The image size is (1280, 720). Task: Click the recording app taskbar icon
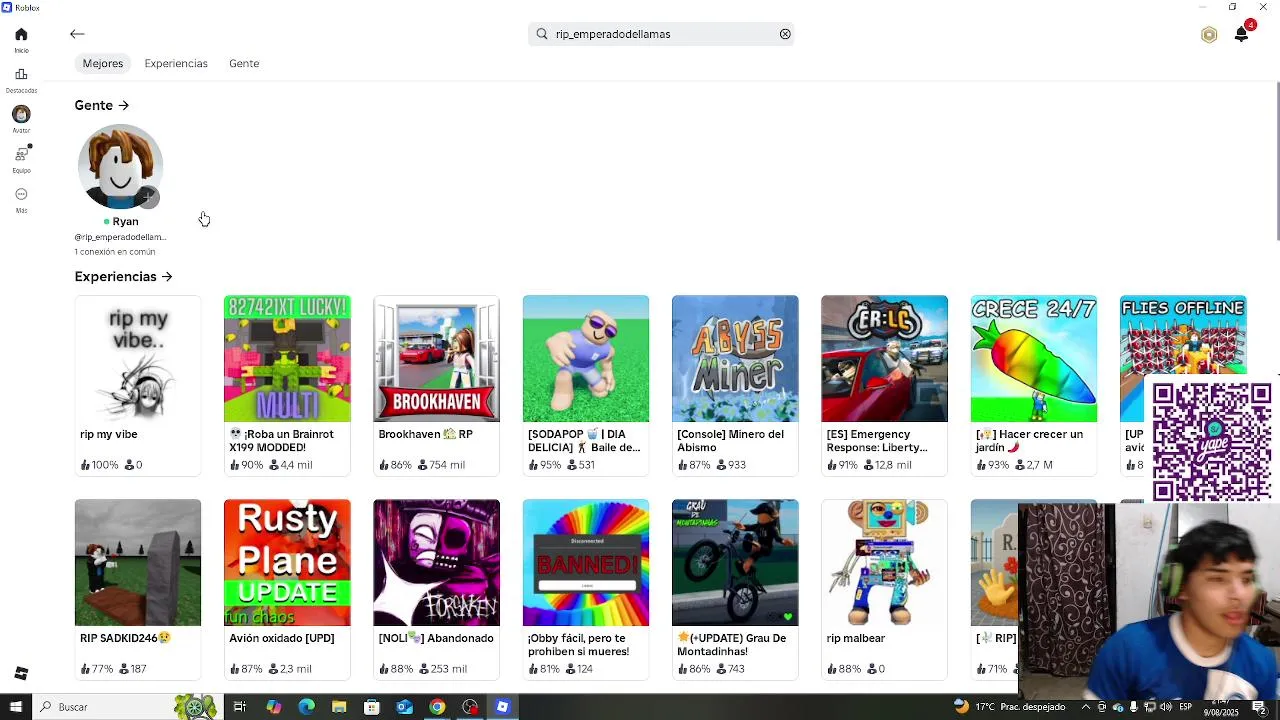coord(470,707)
